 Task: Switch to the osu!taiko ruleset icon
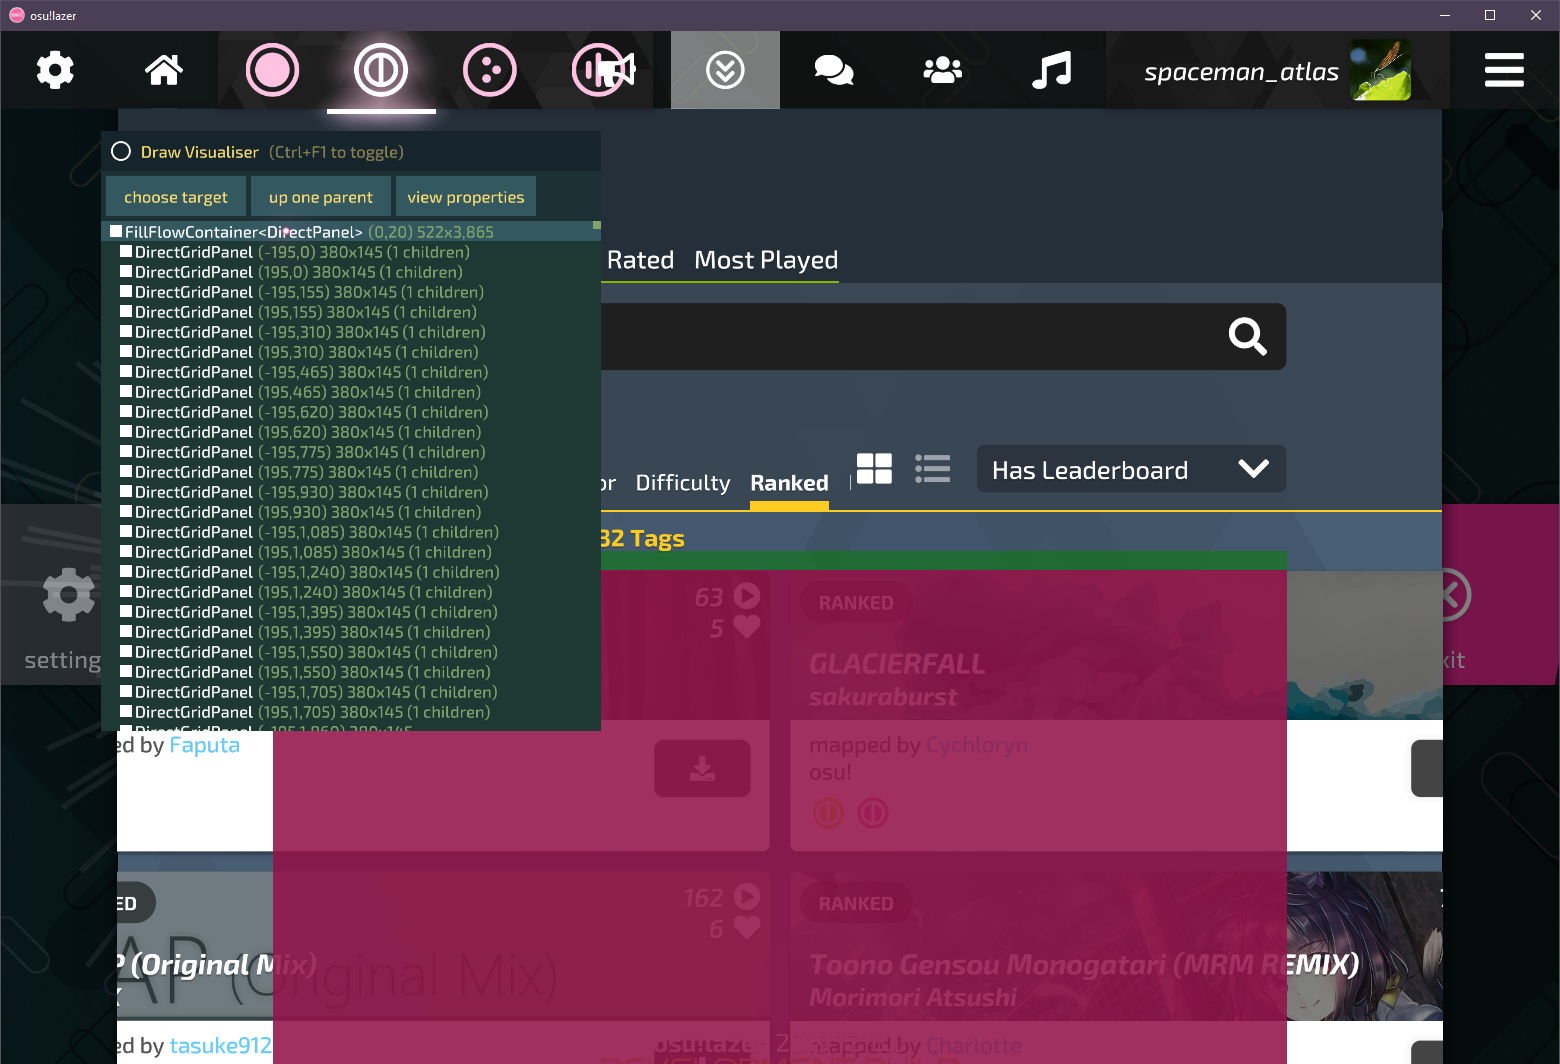coord(381,70)
